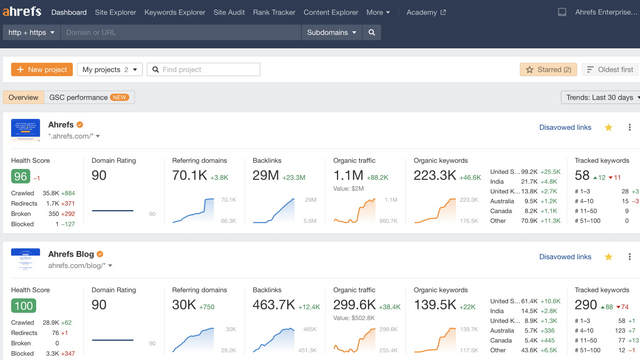Open the Ahrefs Blog project thumbnail
This screenshot has width=640, height=360.
[x=25, y=259]
